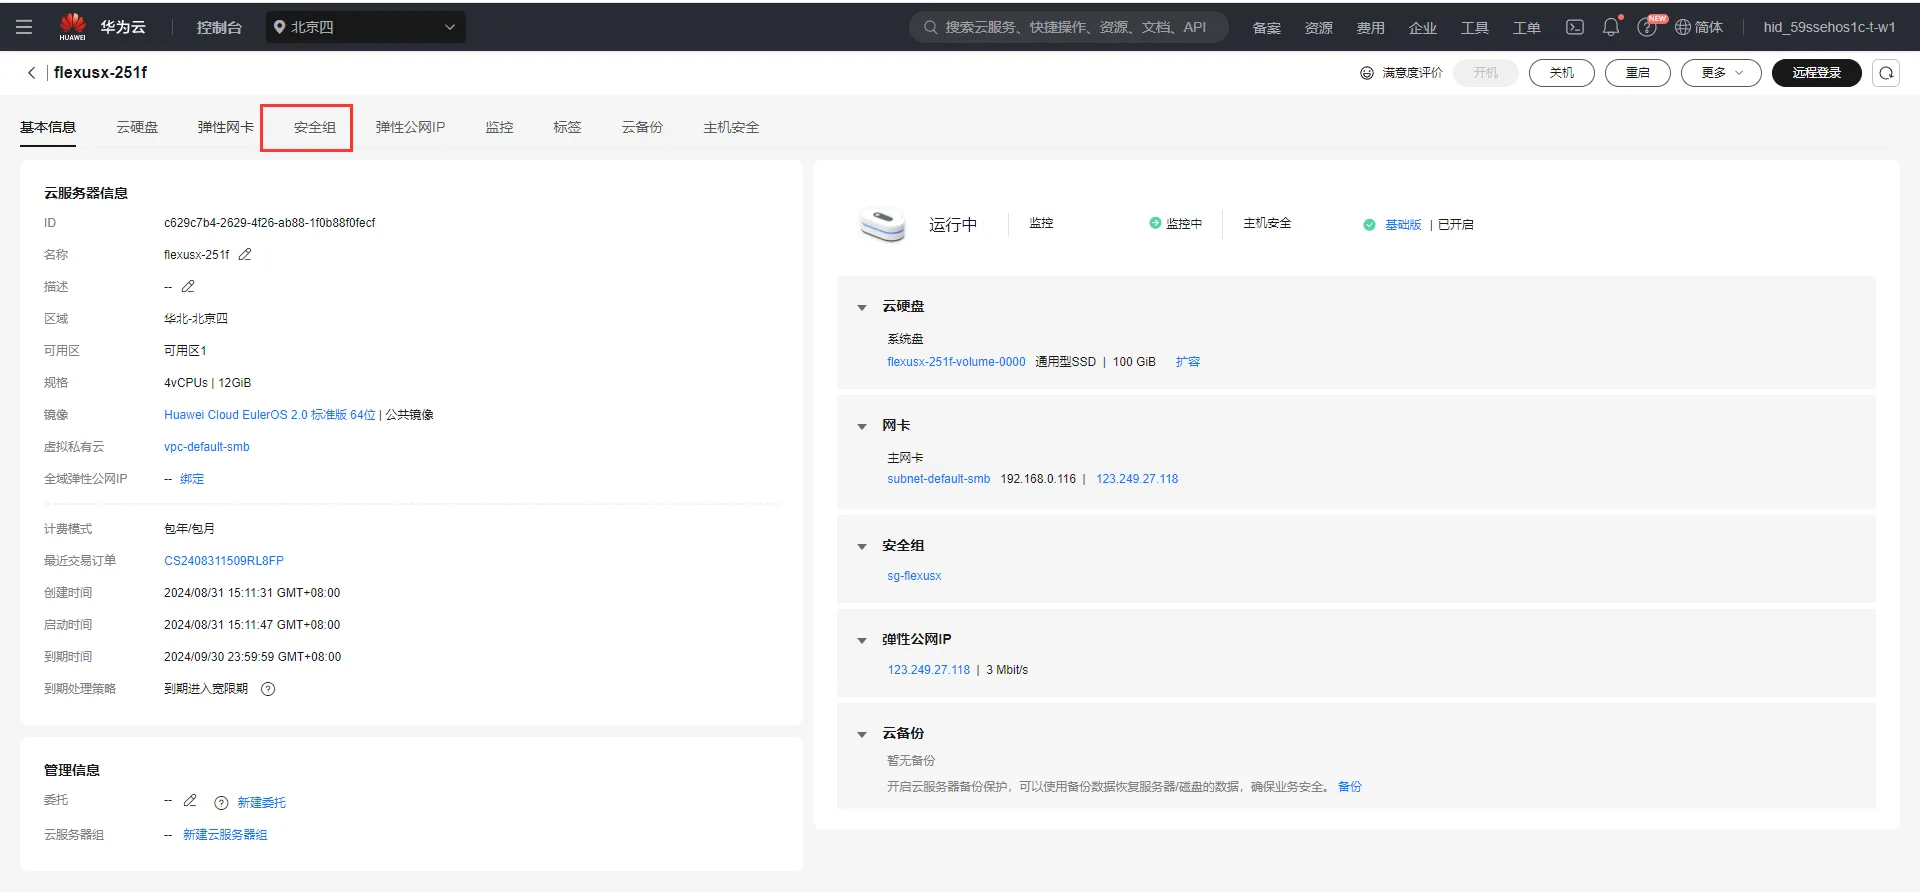Click 扩容 to expand disk
The height and width of the screenshot is (892, 1920).
[x=1188, y=362]
